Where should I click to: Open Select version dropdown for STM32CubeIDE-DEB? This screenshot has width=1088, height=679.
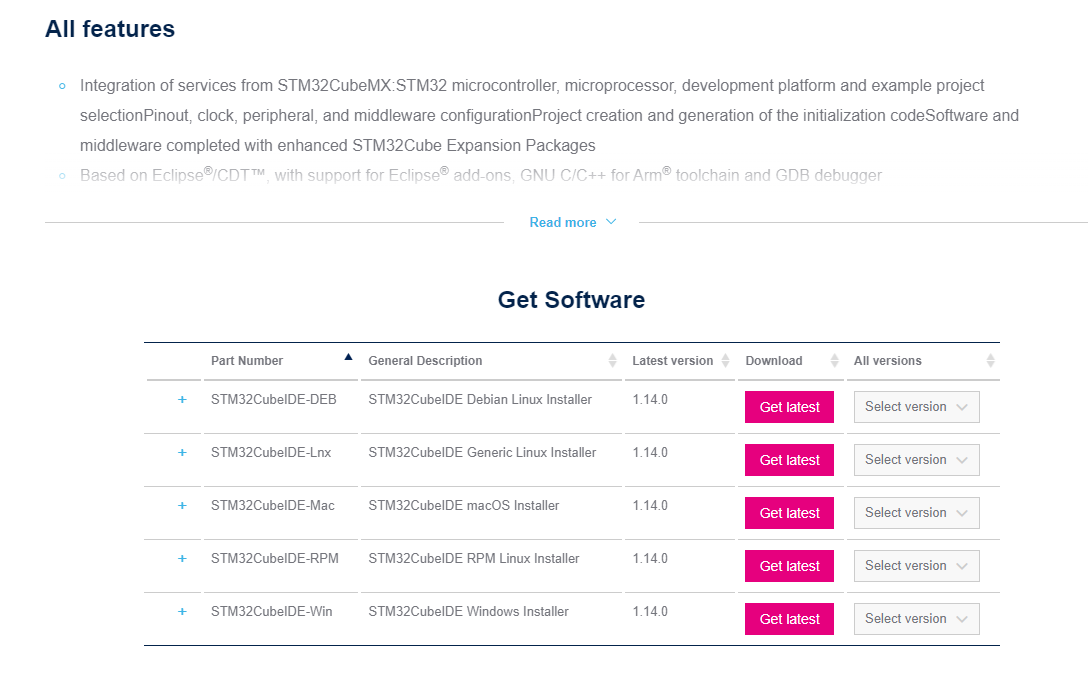(x=917, y=407)
